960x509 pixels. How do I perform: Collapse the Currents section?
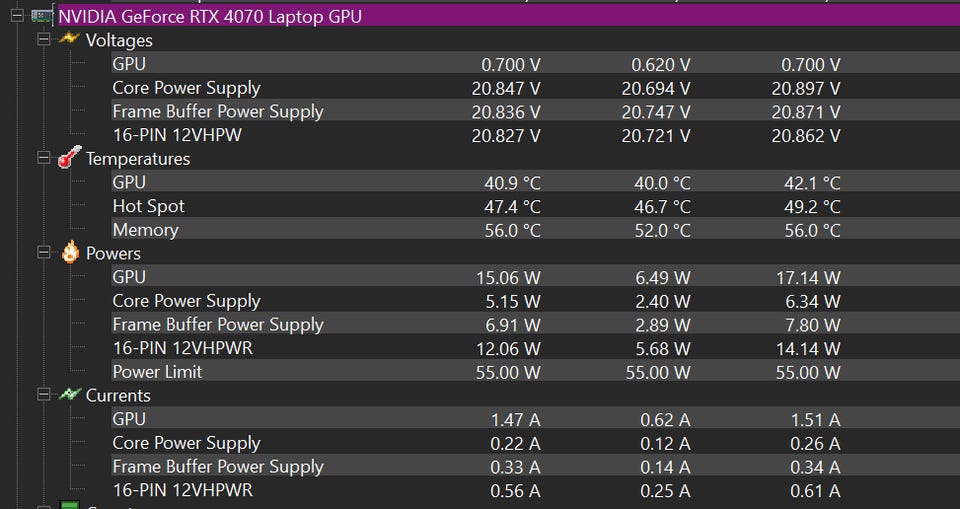point(43,395)
